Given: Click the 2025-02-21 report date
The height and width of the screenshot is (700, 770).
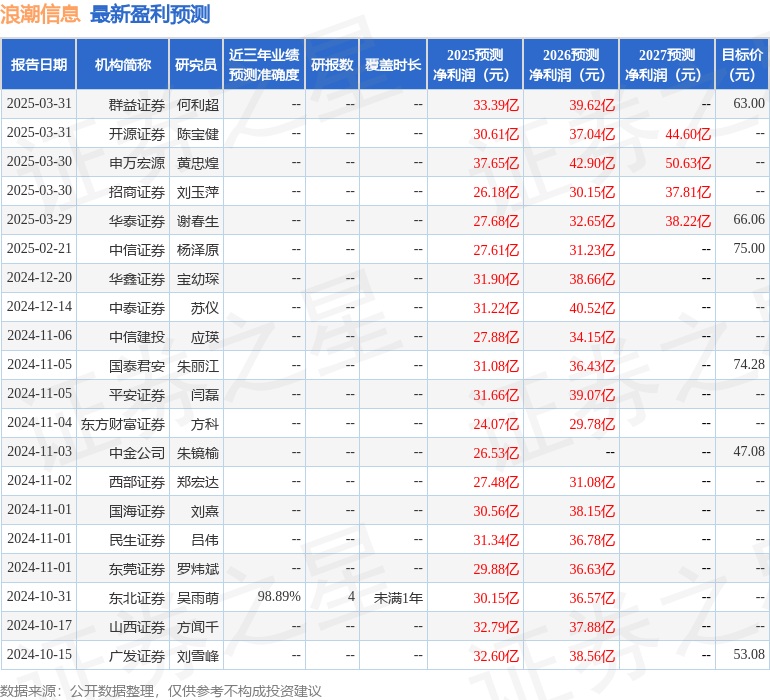Looking at the screenshot, I should point(39,248).
